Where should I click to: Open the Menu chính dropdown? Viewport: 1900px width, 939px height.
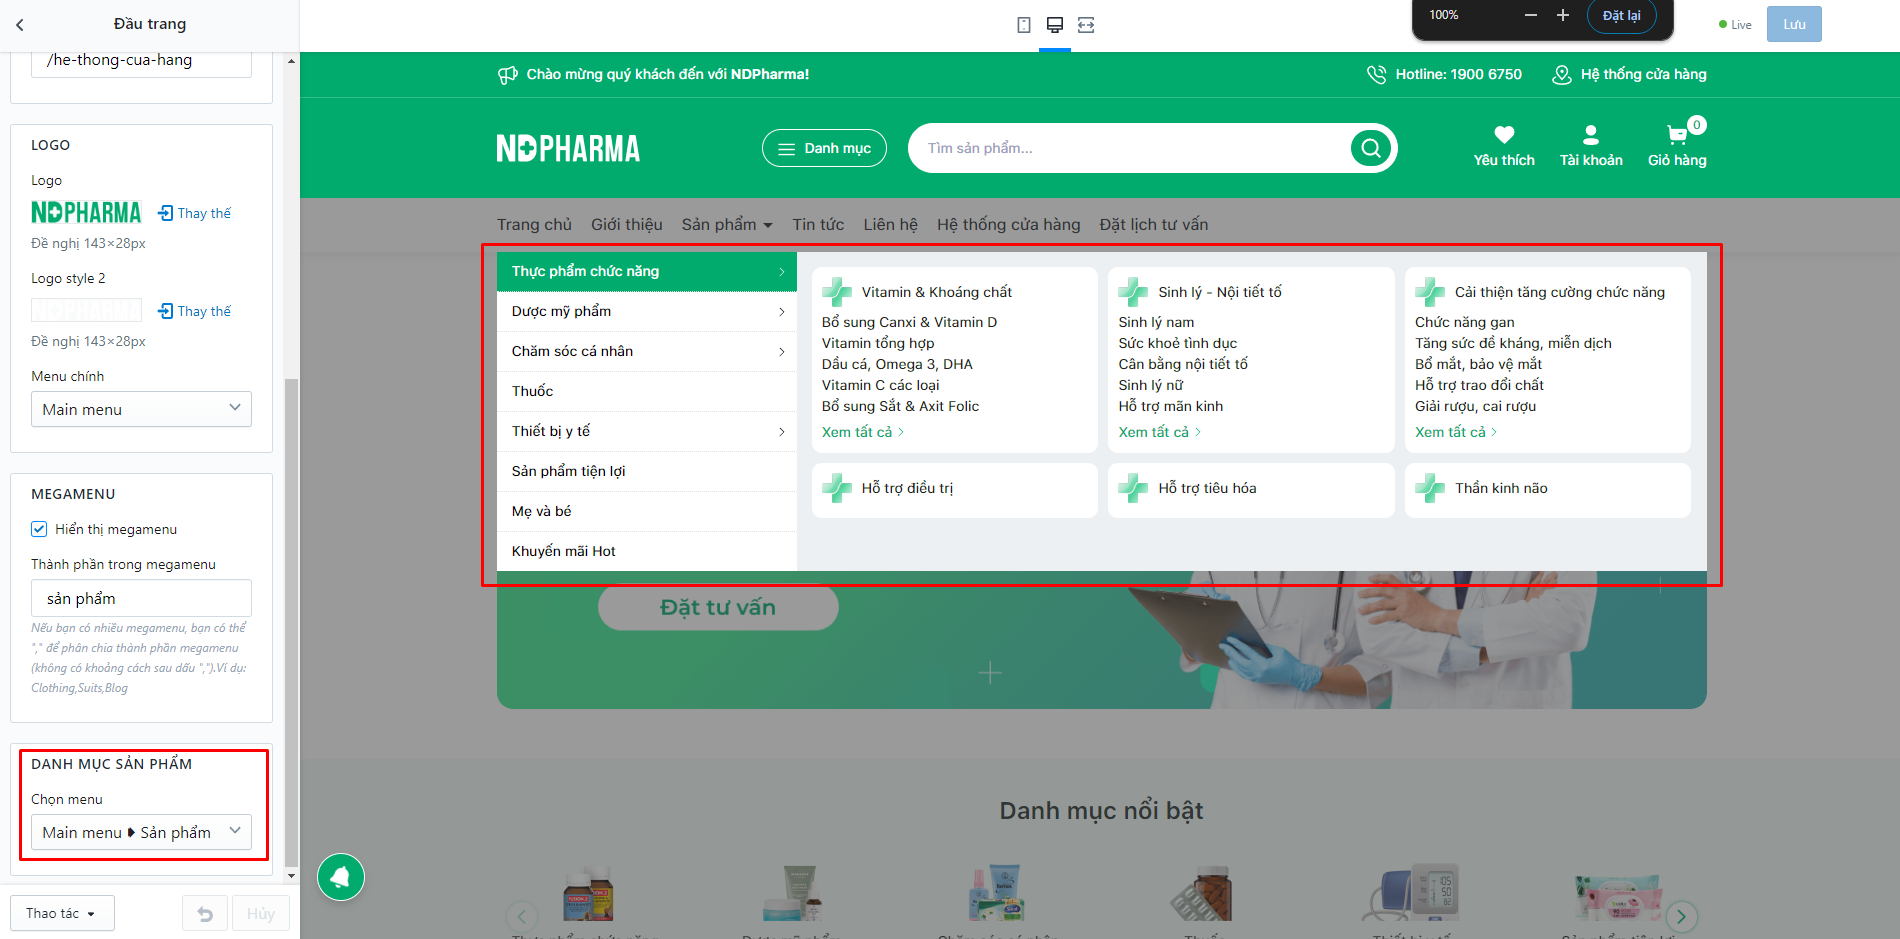[x=141, y=409]
